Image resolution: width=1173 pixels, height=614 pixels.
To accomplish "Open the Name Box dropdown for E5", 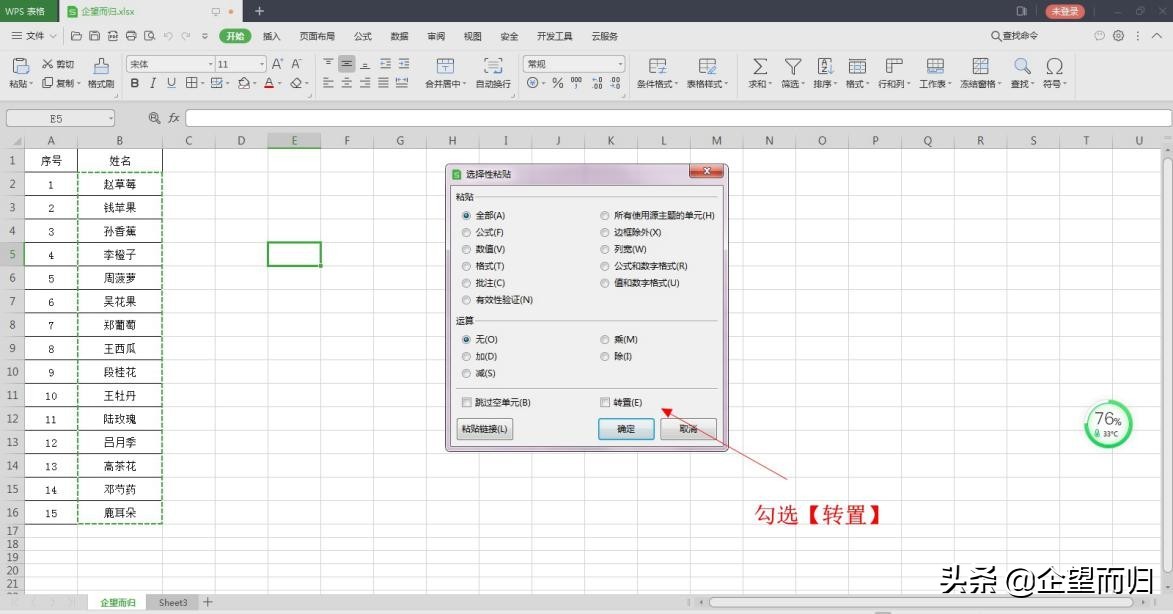I will click(111, 118).
